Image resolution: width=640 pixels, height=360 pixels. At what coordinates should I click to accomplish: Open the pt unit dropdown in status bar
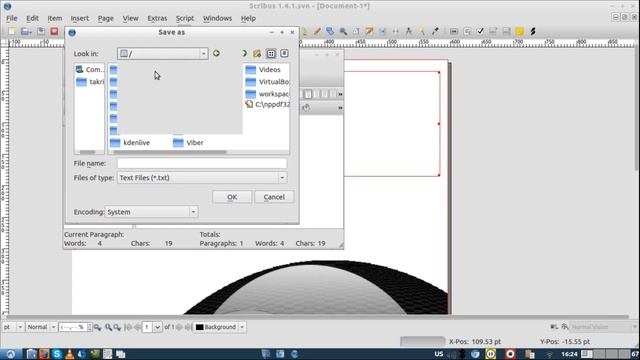(x=20, y=327)
